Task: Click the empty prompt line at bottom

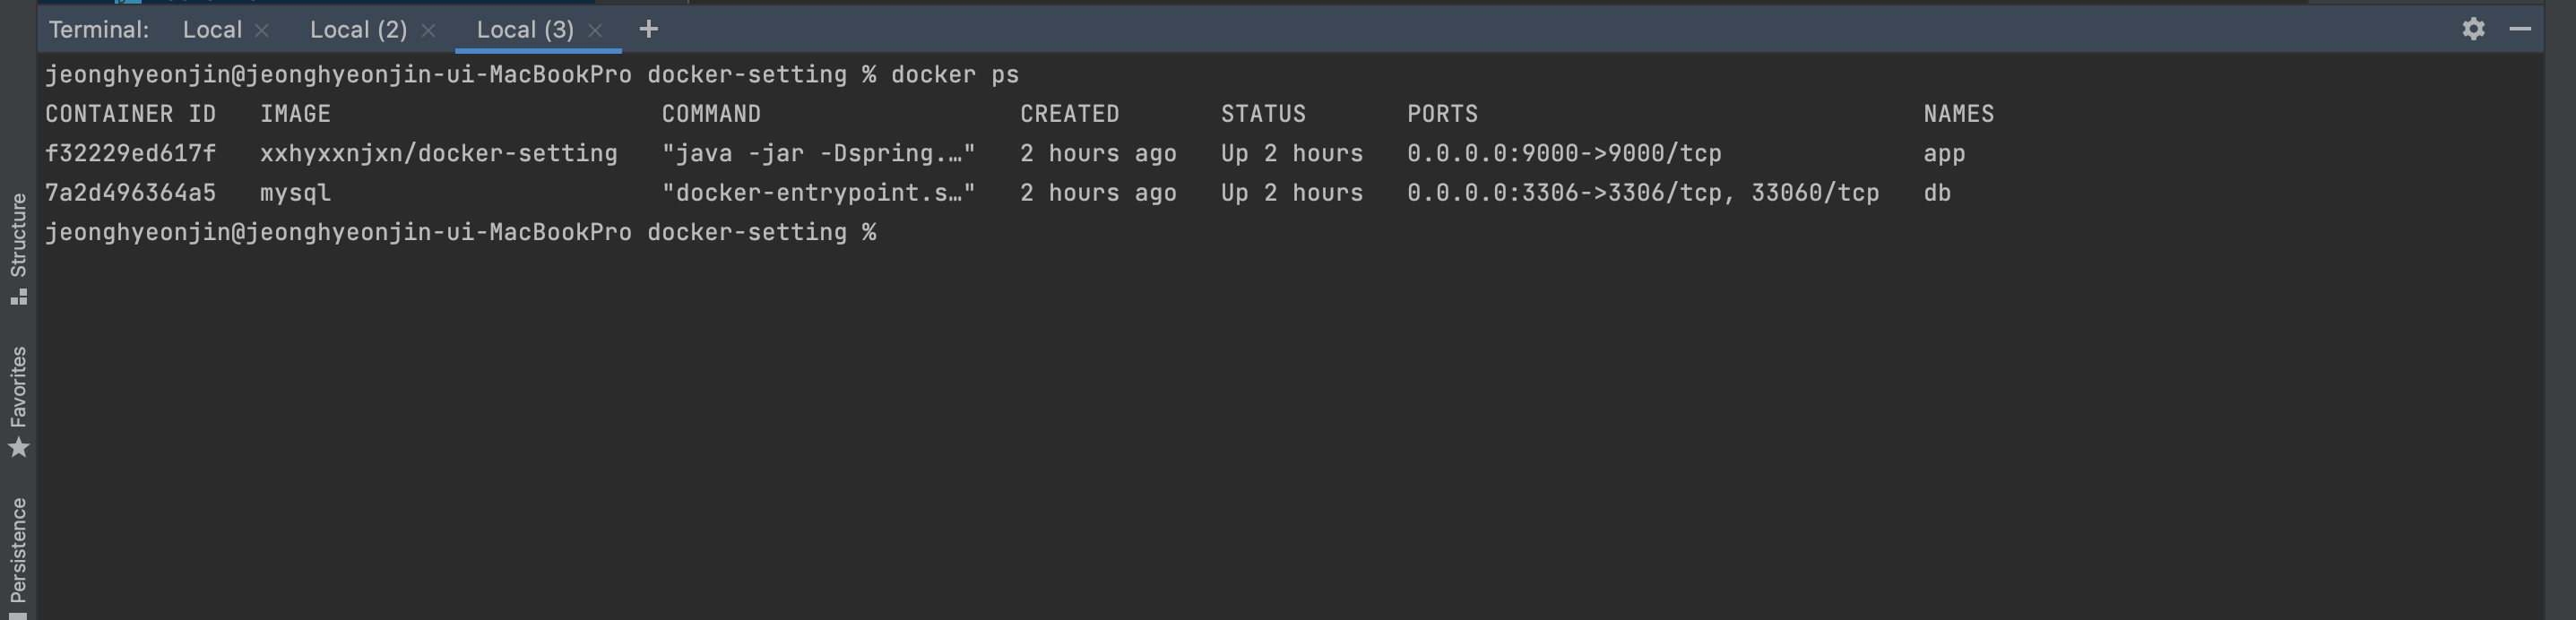Action: click(x=461, y=232)
